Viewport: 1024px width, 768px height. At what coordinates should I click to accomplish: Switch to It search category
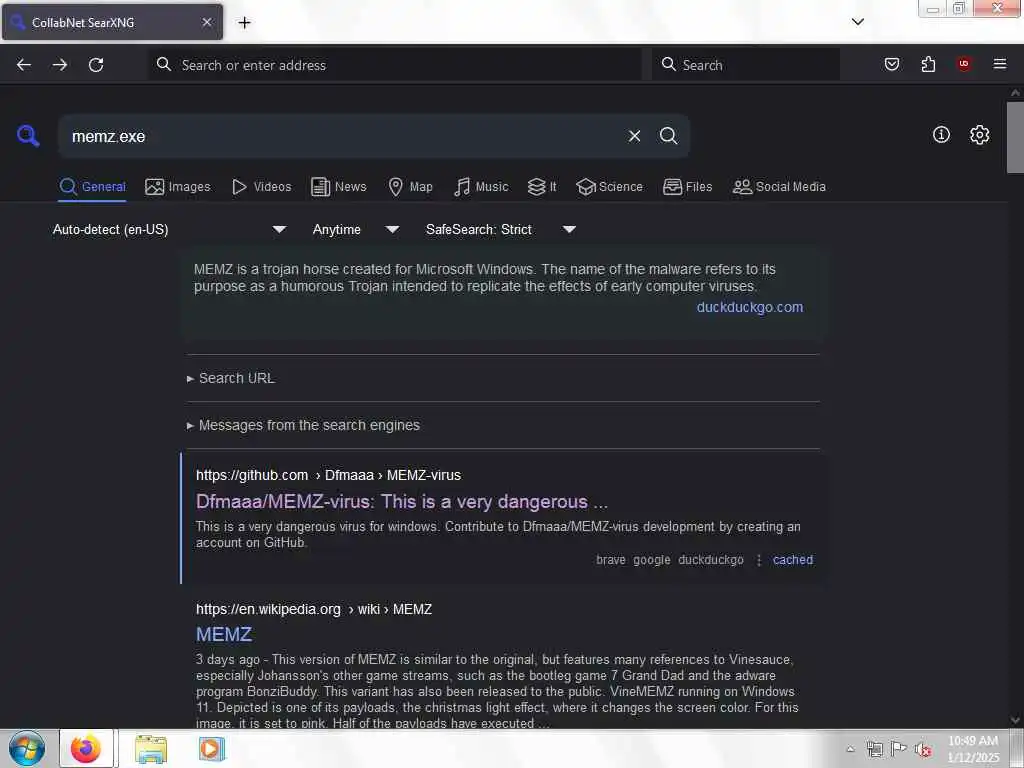coord(542,187)
